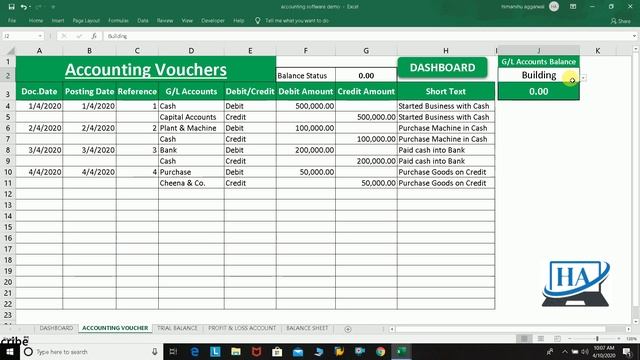Expand the Name Box dropdown
Viewport: 640px width, 360px height.
click(x=40, y=36)
